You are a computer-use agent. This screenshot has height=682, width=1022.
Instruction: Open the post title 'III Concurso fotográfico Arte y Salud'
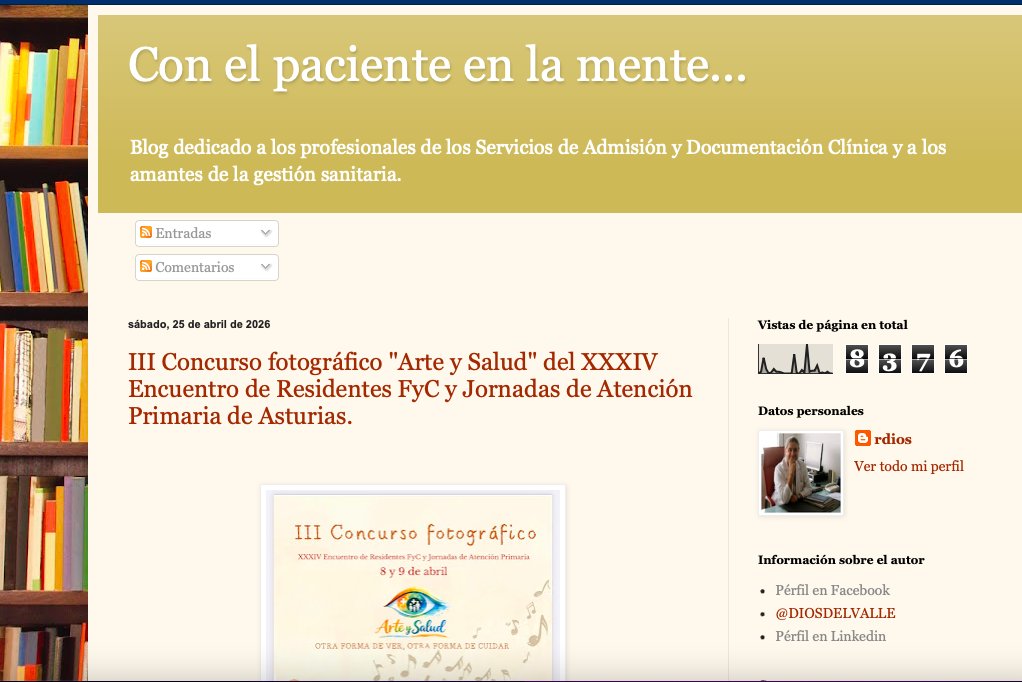[x=410, y=389]
